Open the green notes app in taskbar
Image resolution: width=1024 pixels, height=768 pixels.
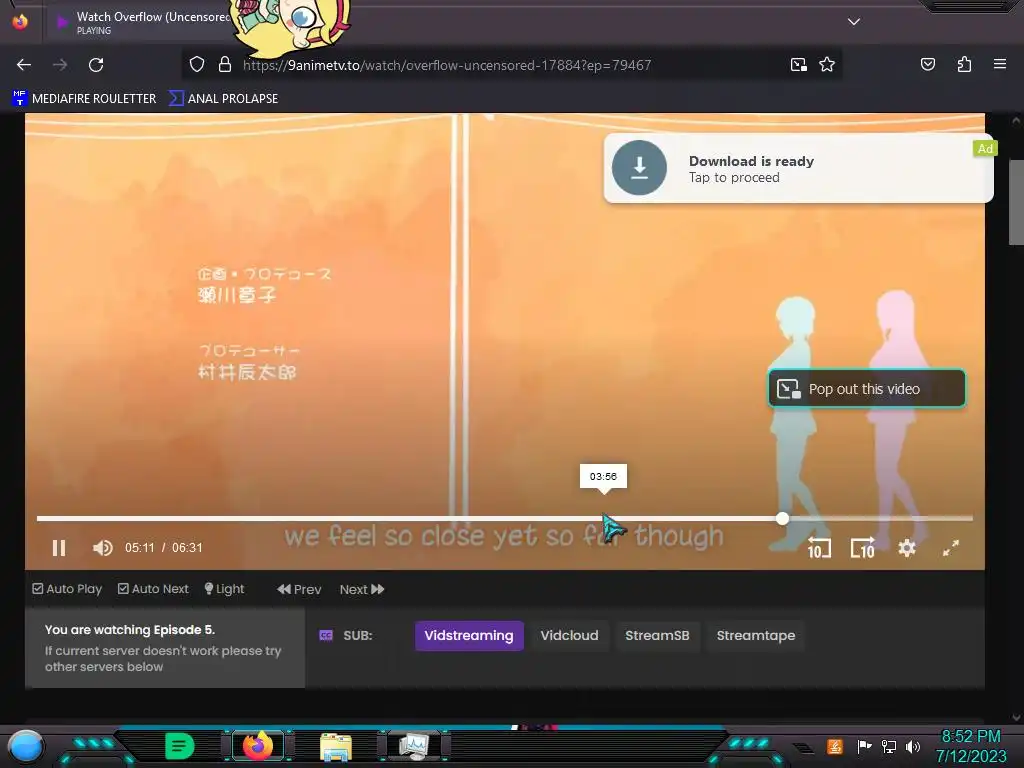click(180, 746)
